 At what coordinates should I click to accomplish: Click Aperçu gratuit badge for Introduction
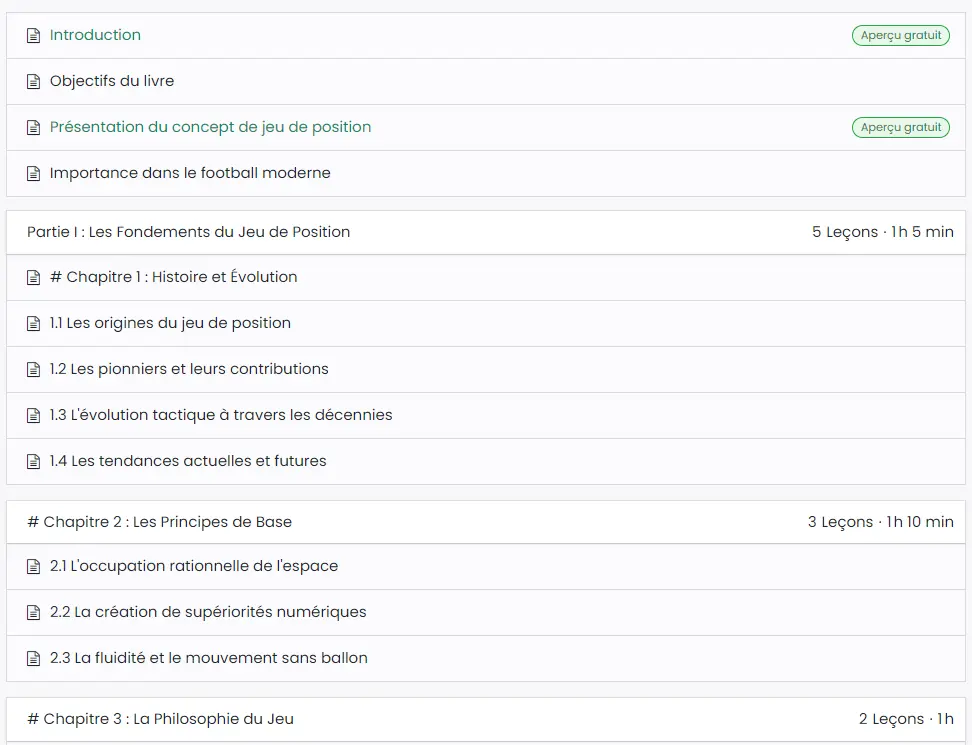pyautogui.click(x=901, y=35)
